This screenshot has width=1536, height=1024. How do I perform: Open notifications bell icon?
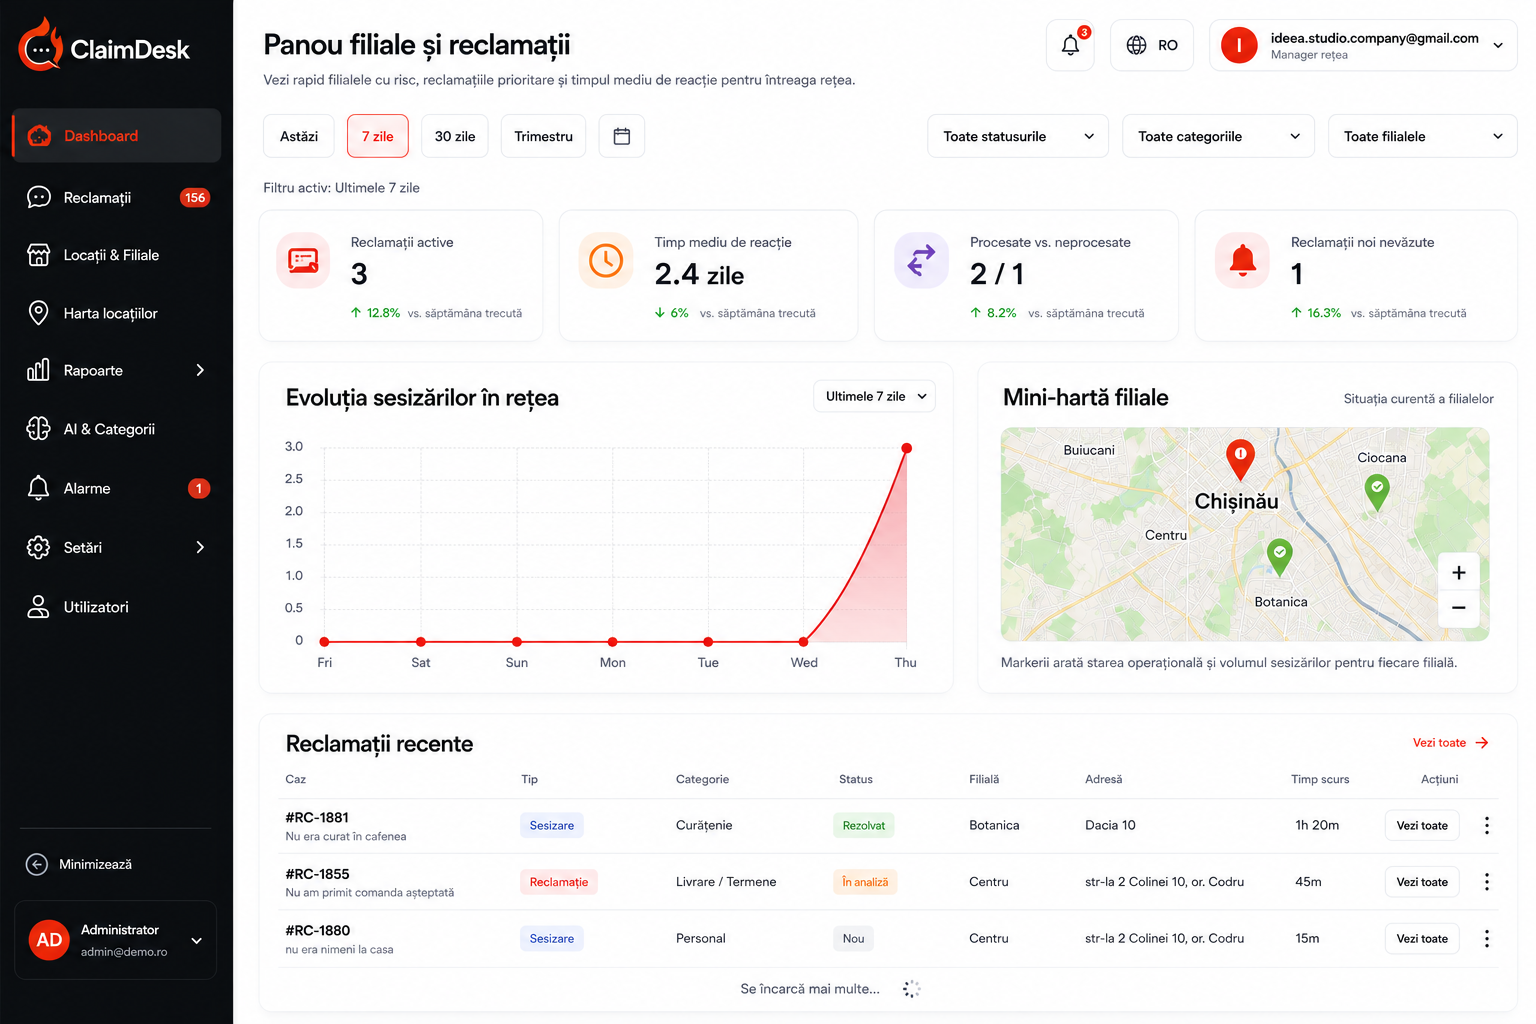pos(1070,45)
